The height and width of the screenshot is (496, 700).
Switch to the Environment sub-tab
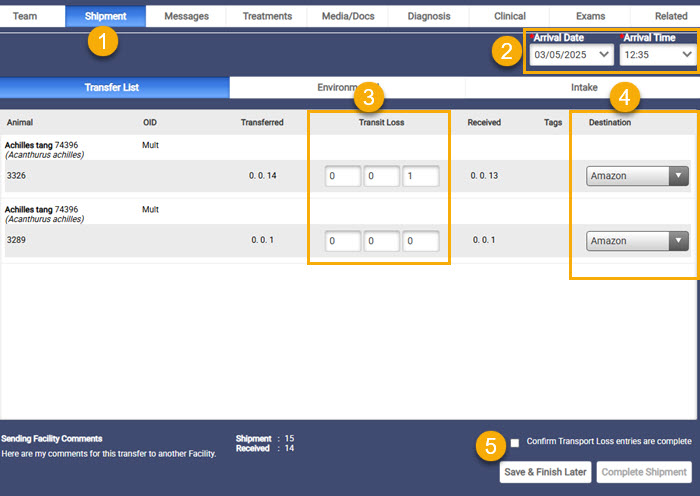point(347,88)
